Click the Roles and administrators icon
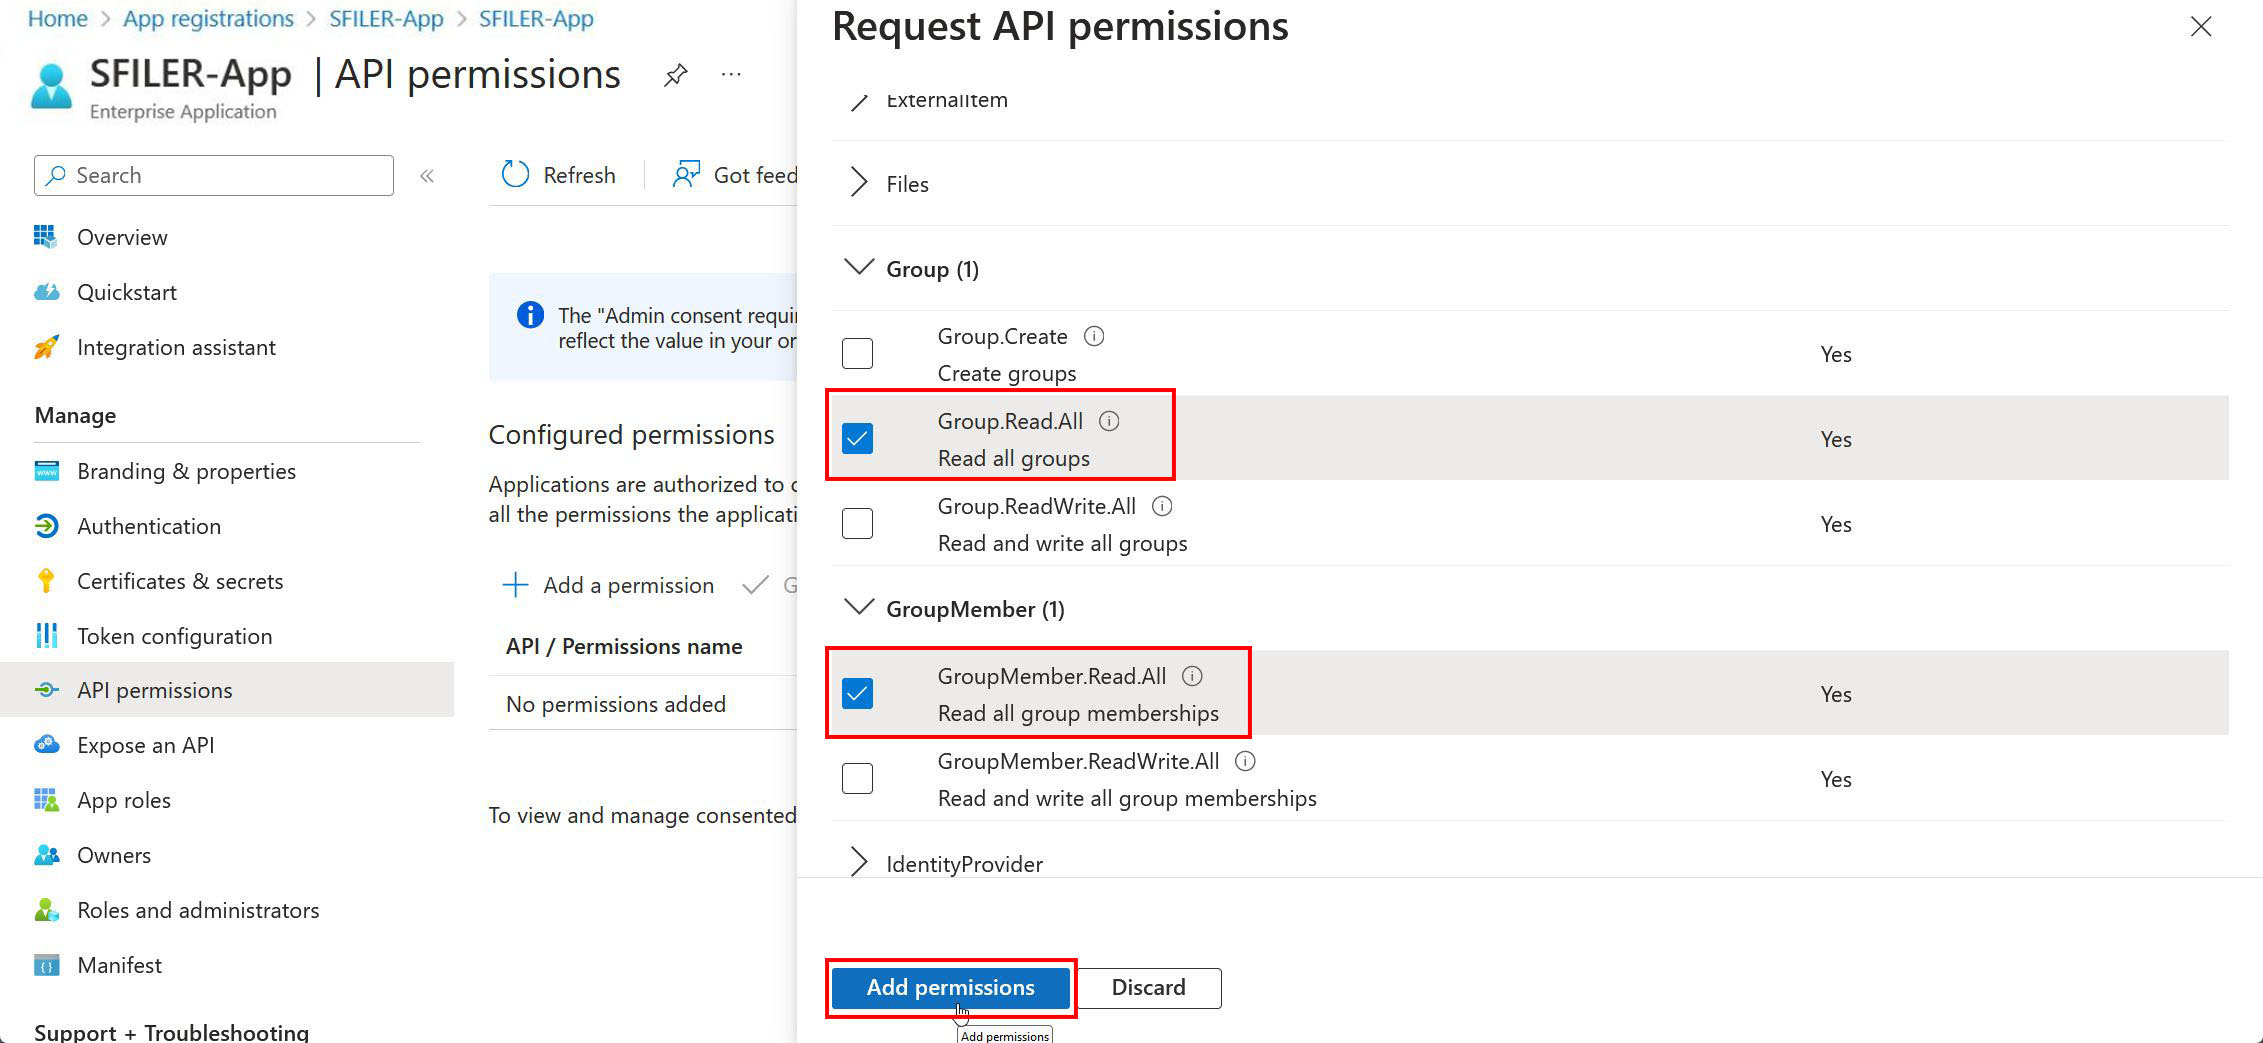The width and height of the screenshot is (2263, 1043). [46, 910]
